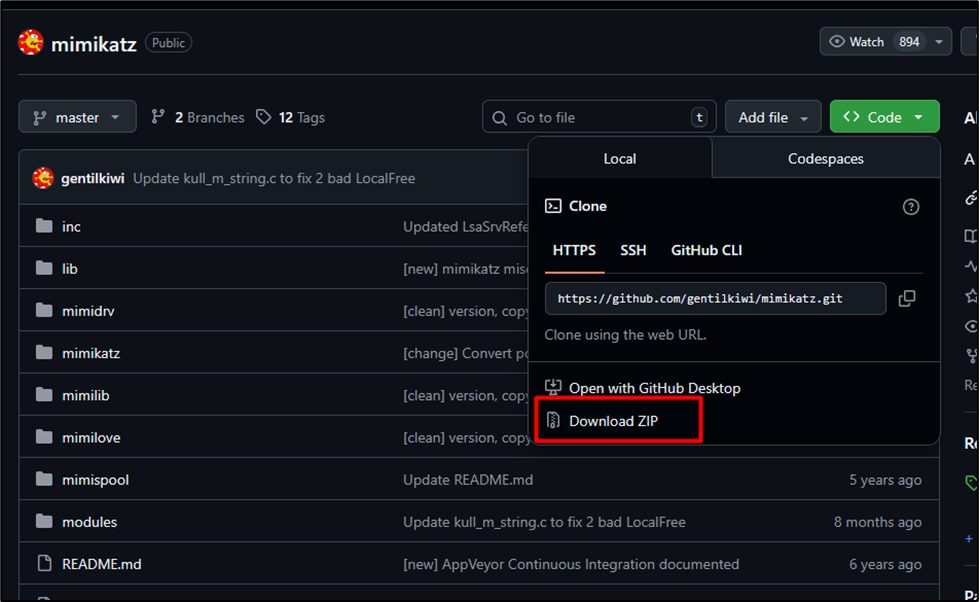
Task: Click the mimikatz repository name heading
Action: (x=94, y=44)
